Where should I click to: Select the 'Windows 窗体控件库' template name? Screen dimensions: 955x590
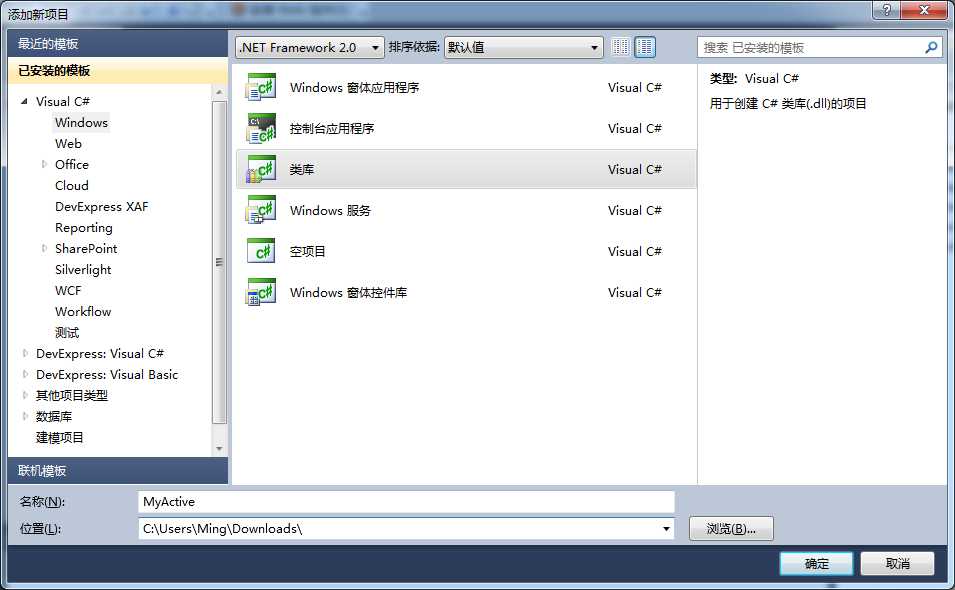coord(348,292)
